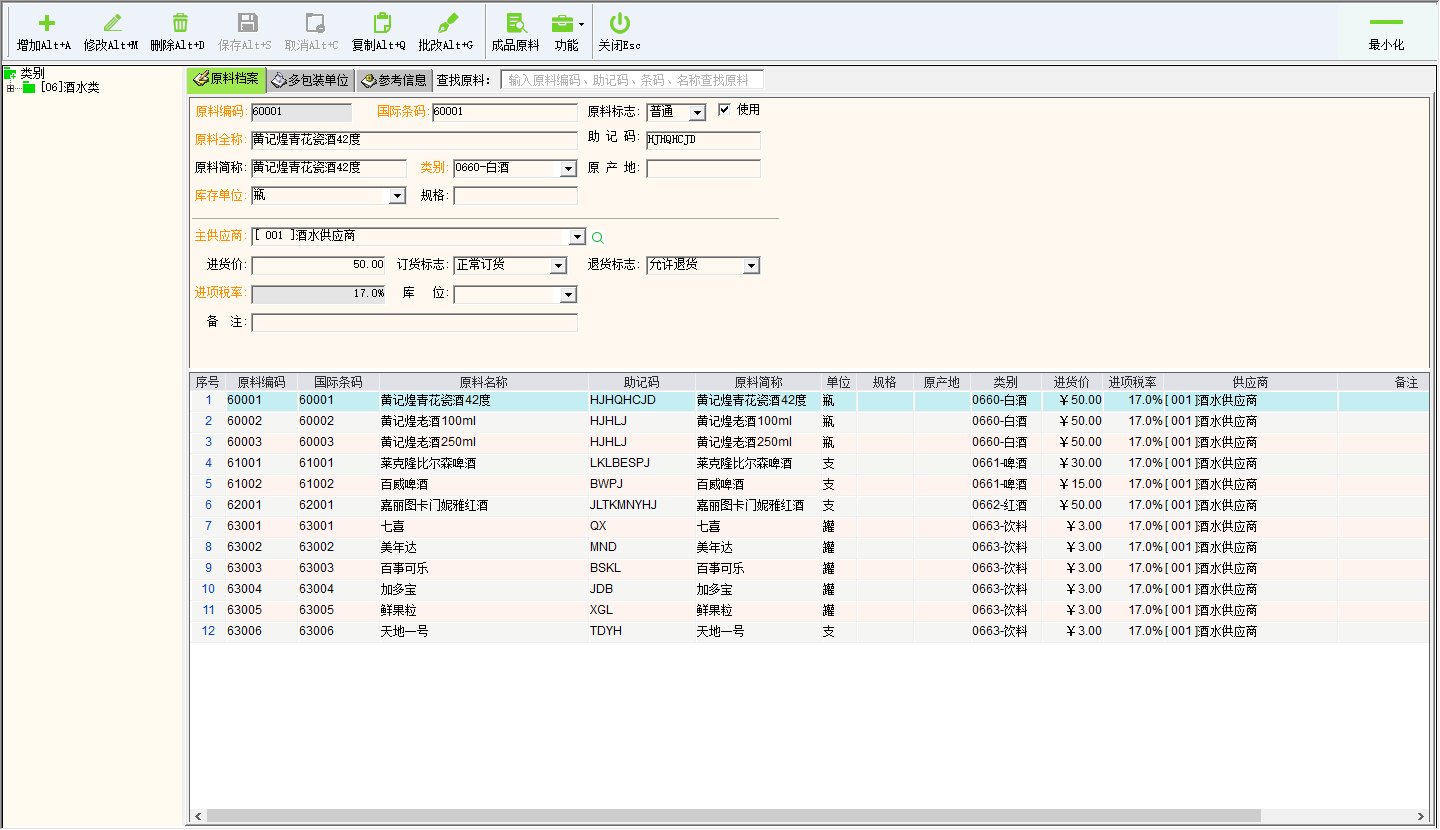
Task: Open the 订货标志 dropdown
Action: click(x=559, y=266)
